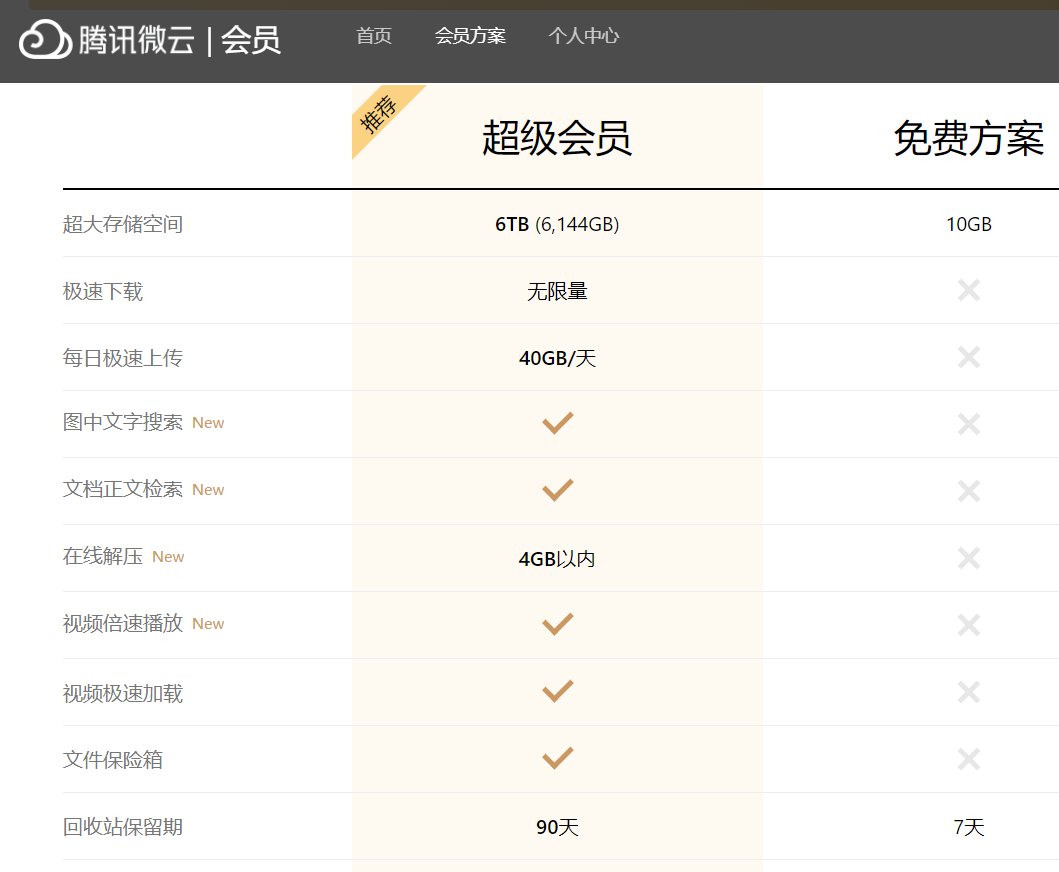The width and height of the screenshot is (1059, 872).
Task: Click the New tag beside 图中文字搜索
Action: click(x=208, y=423)
